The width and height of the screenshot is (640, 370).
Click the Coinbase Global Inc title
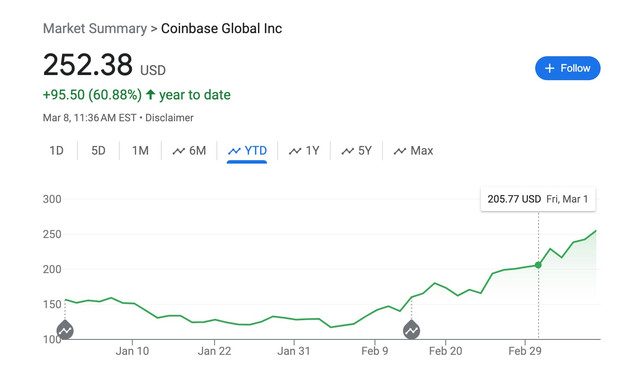221,29
